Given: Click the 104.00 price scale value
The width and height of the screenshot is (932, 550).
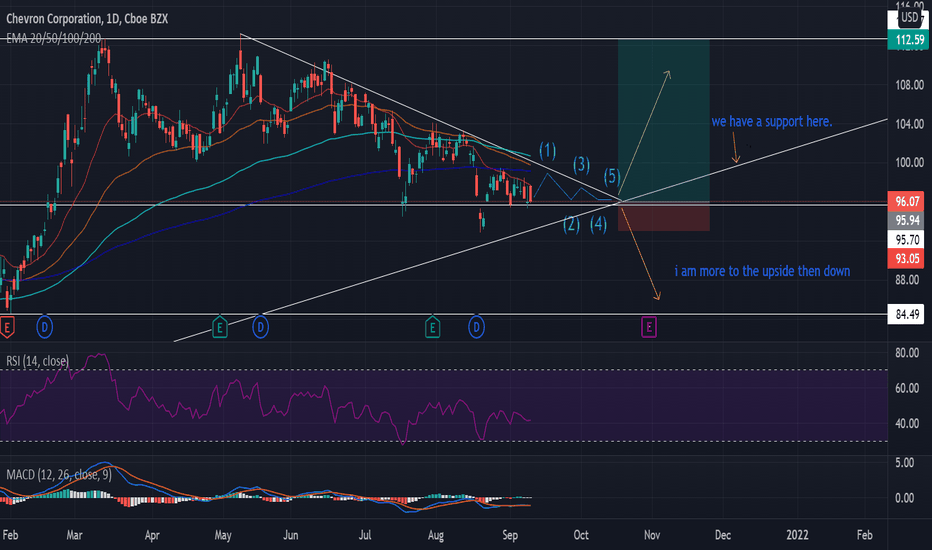Looking at the screenshot, I should pos(909,124).
